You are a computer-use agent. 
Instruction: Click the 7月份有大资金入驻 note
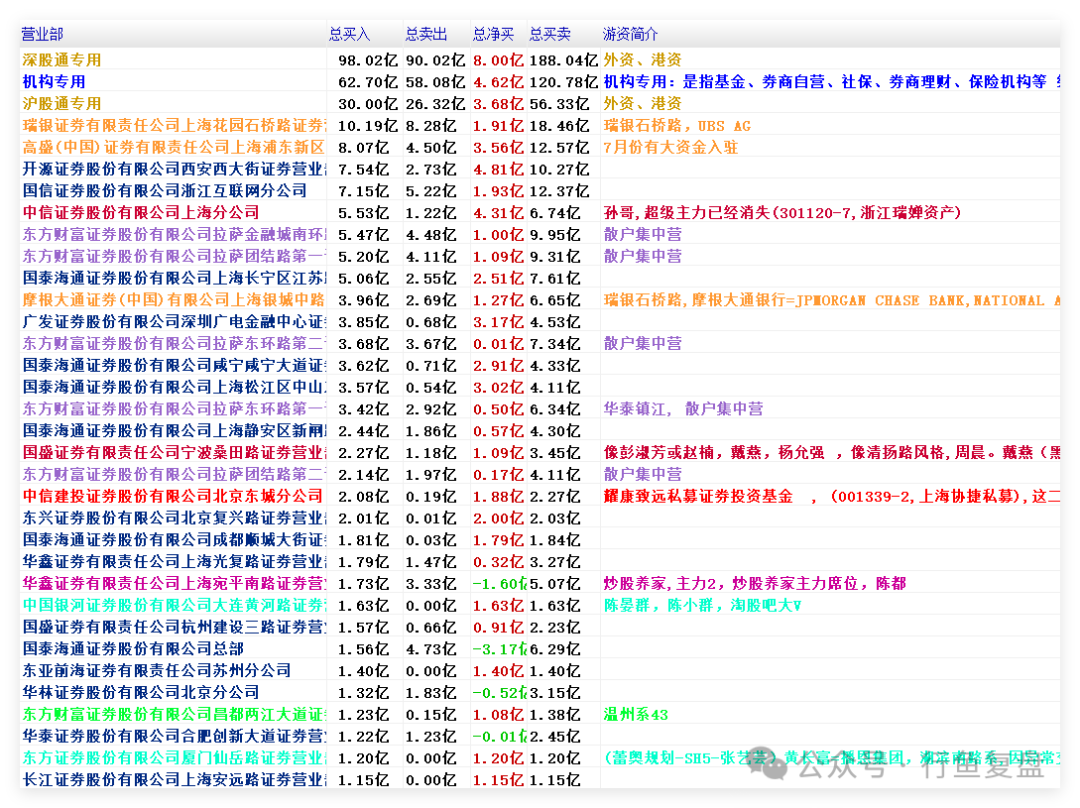(670, 147)
